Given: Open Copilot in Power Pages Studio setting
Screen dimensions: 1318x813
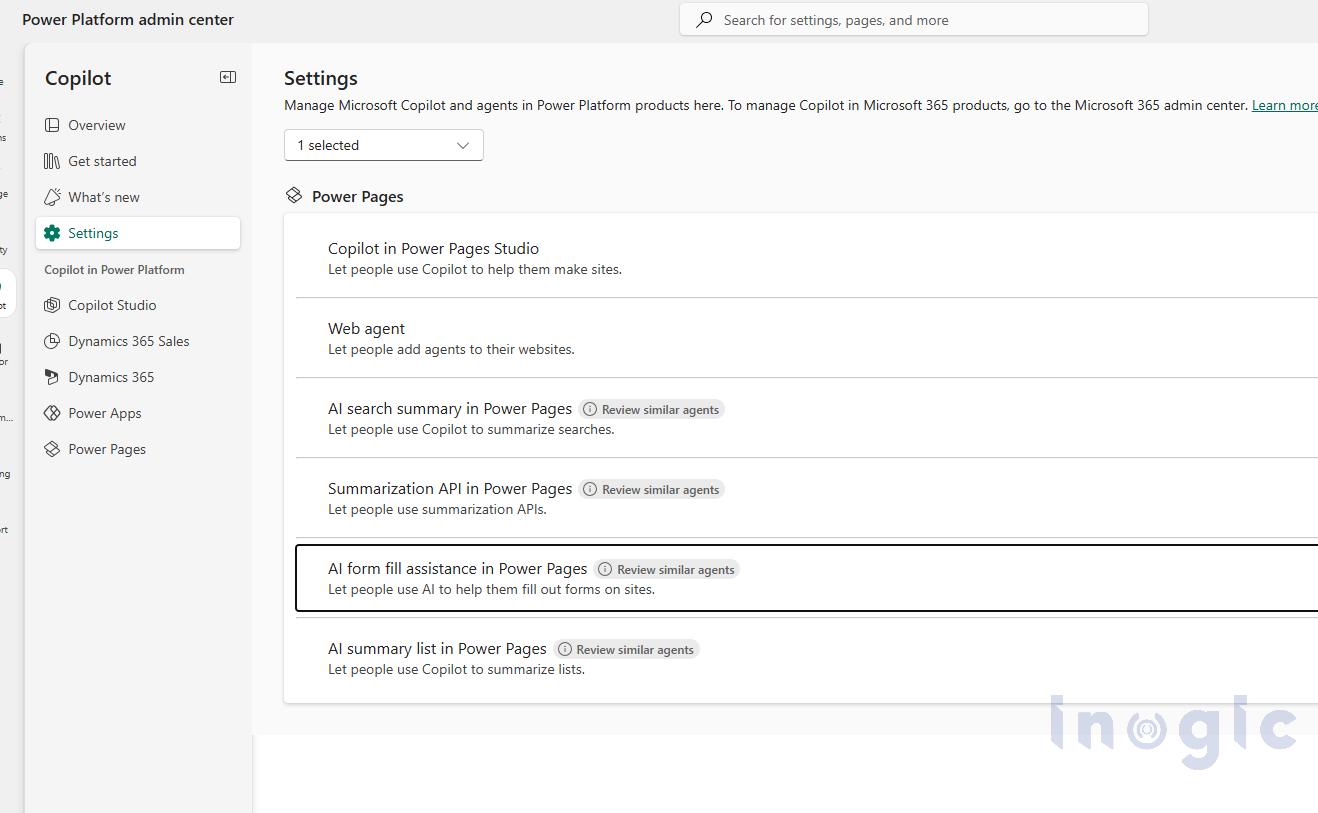Looking at the screenshot, I should pyautogui.click(x=807, y=257).
